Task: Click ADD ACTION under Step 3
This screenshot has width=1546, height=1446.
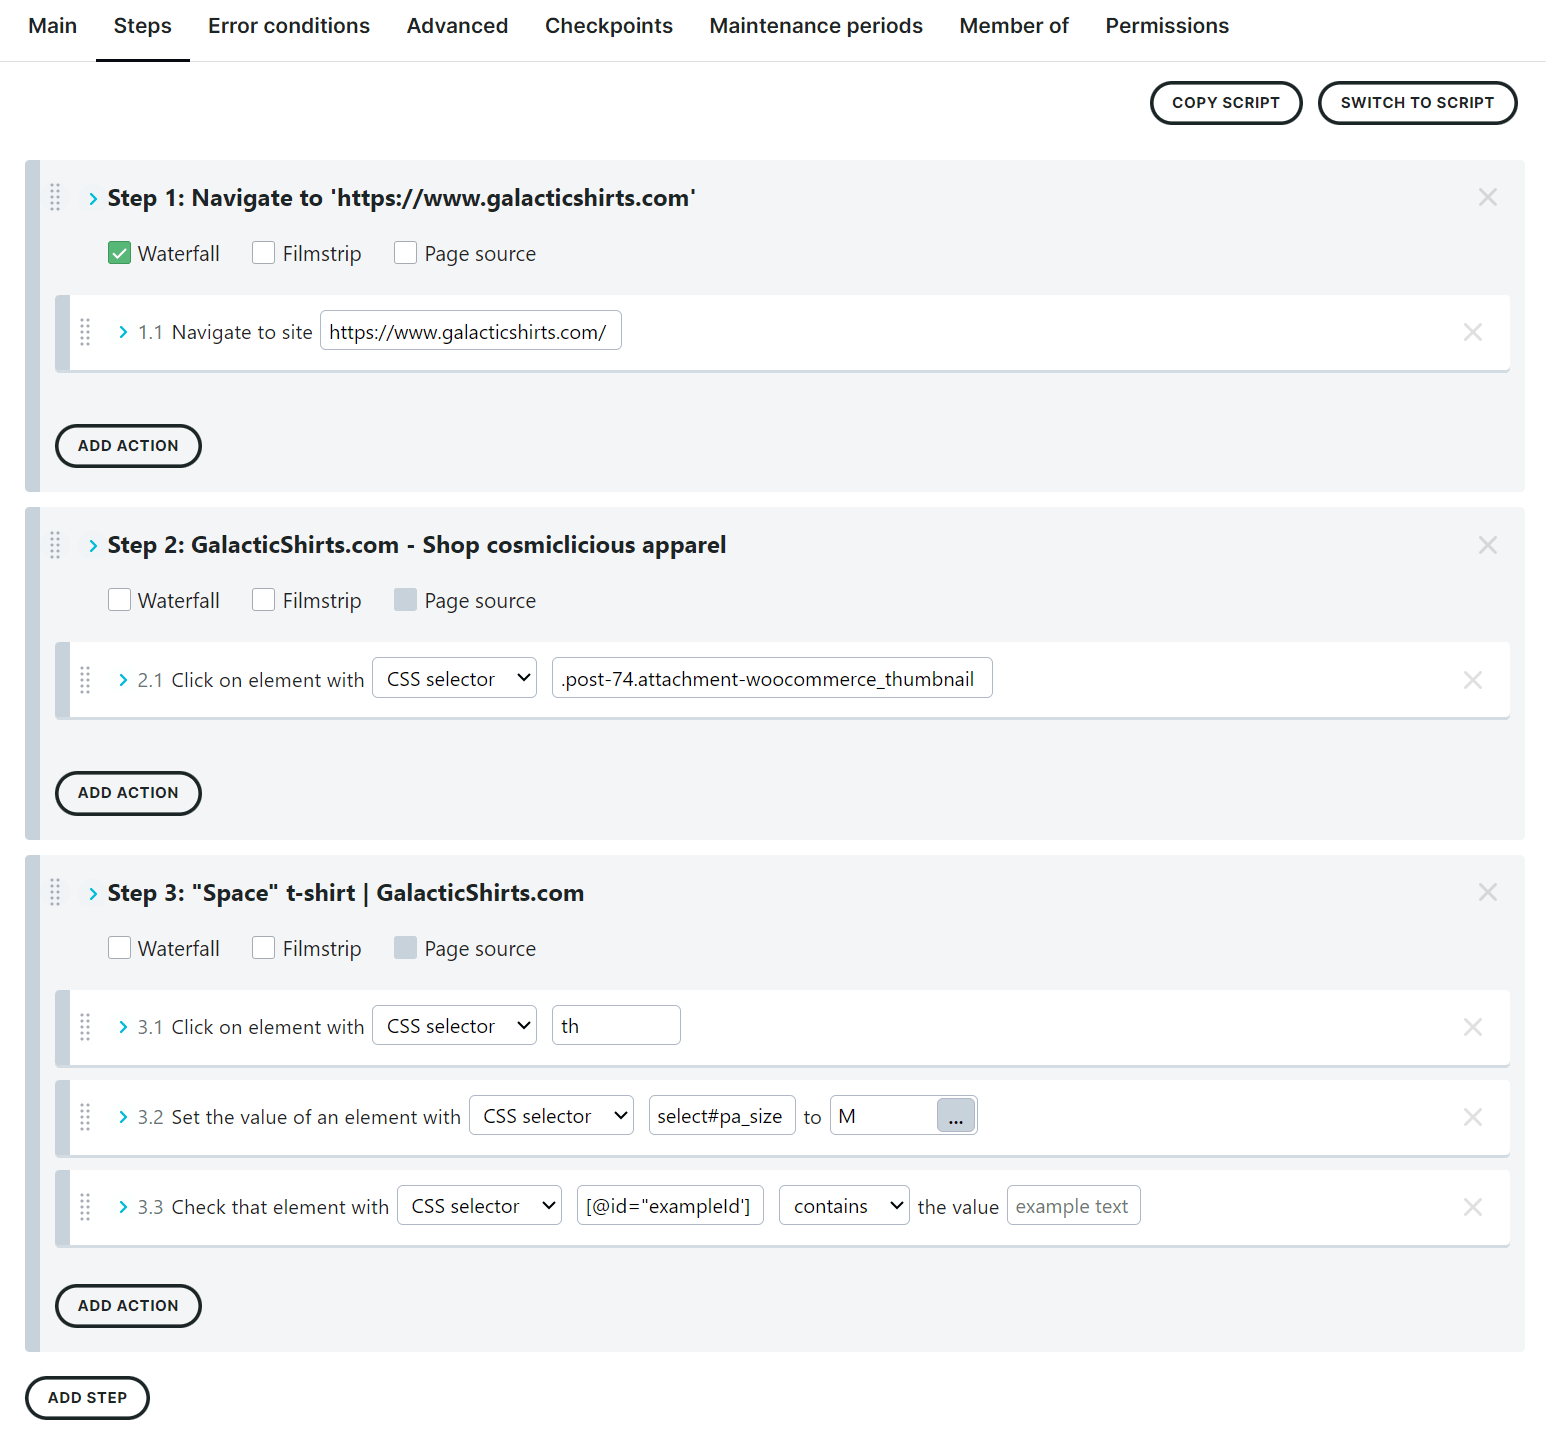Action: pyautogui.click(x=128, y=1306)
